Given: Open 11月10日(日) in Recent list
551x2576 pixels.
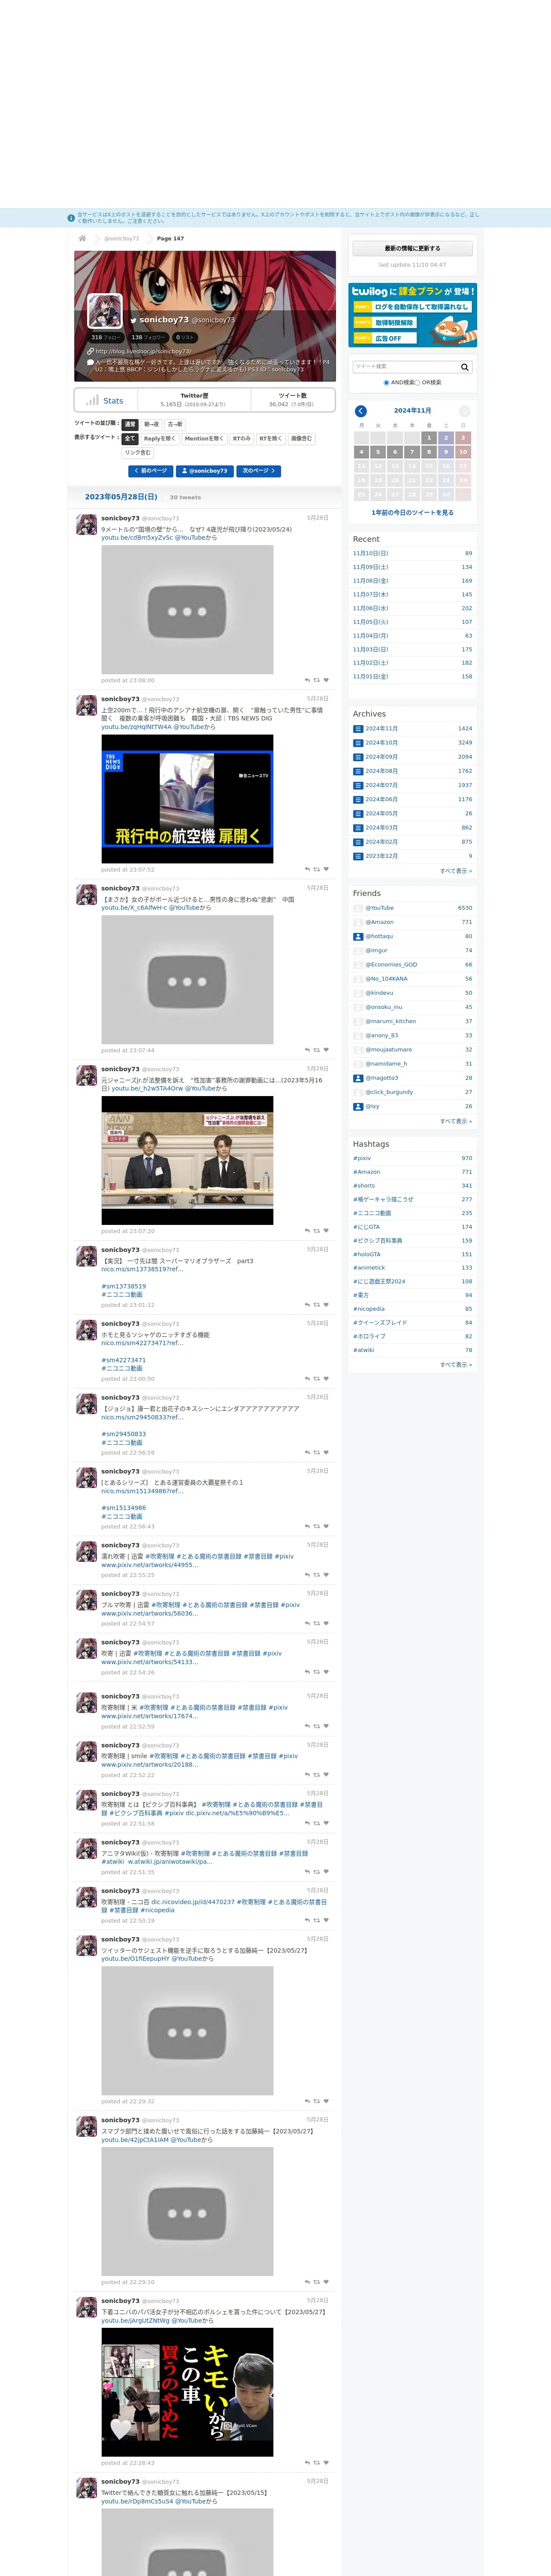Looking at the screenshot, I should [x=370, y=553].
